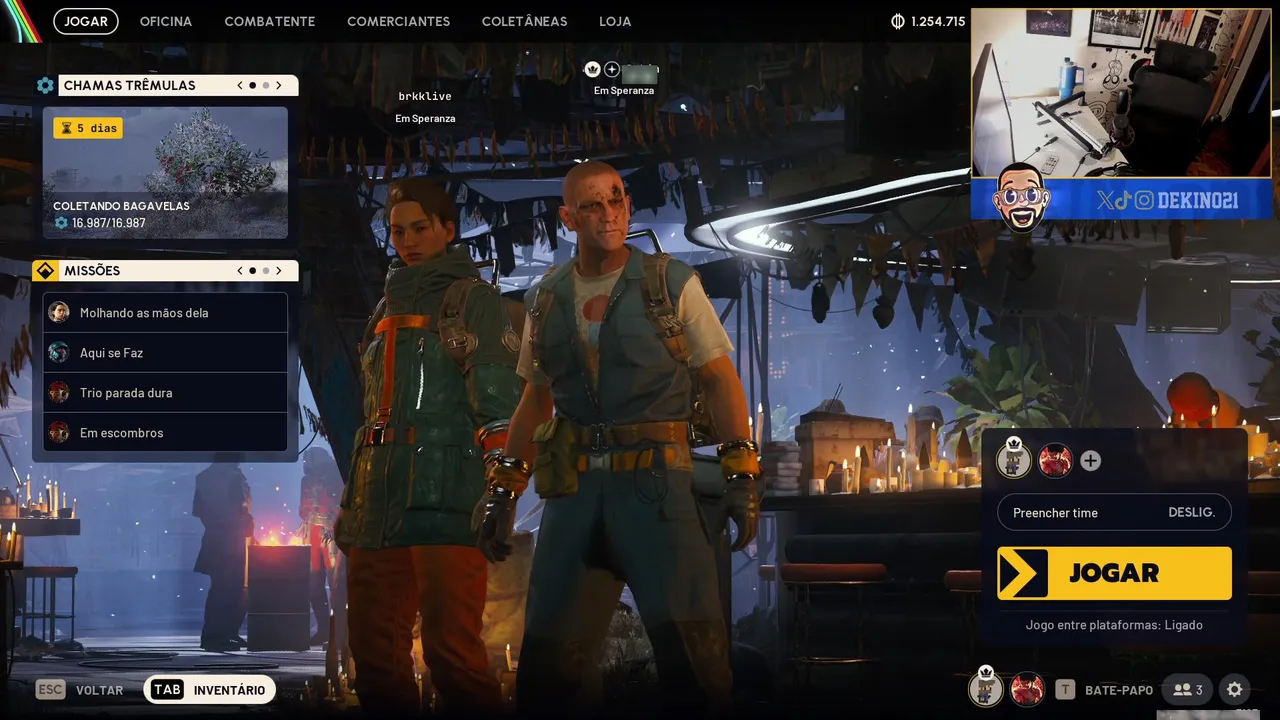The image size is (1280, 720).
Task: Open INVENTÁRIO with TAB button
Action: (x=209, y=690)
